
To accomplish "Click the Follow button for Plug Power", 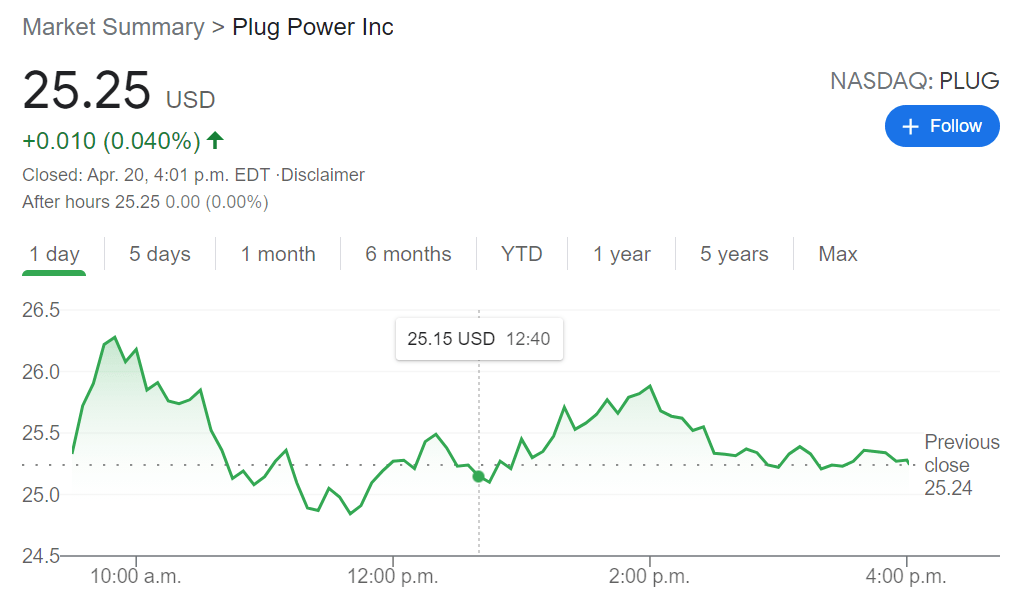I will (942, 126).
